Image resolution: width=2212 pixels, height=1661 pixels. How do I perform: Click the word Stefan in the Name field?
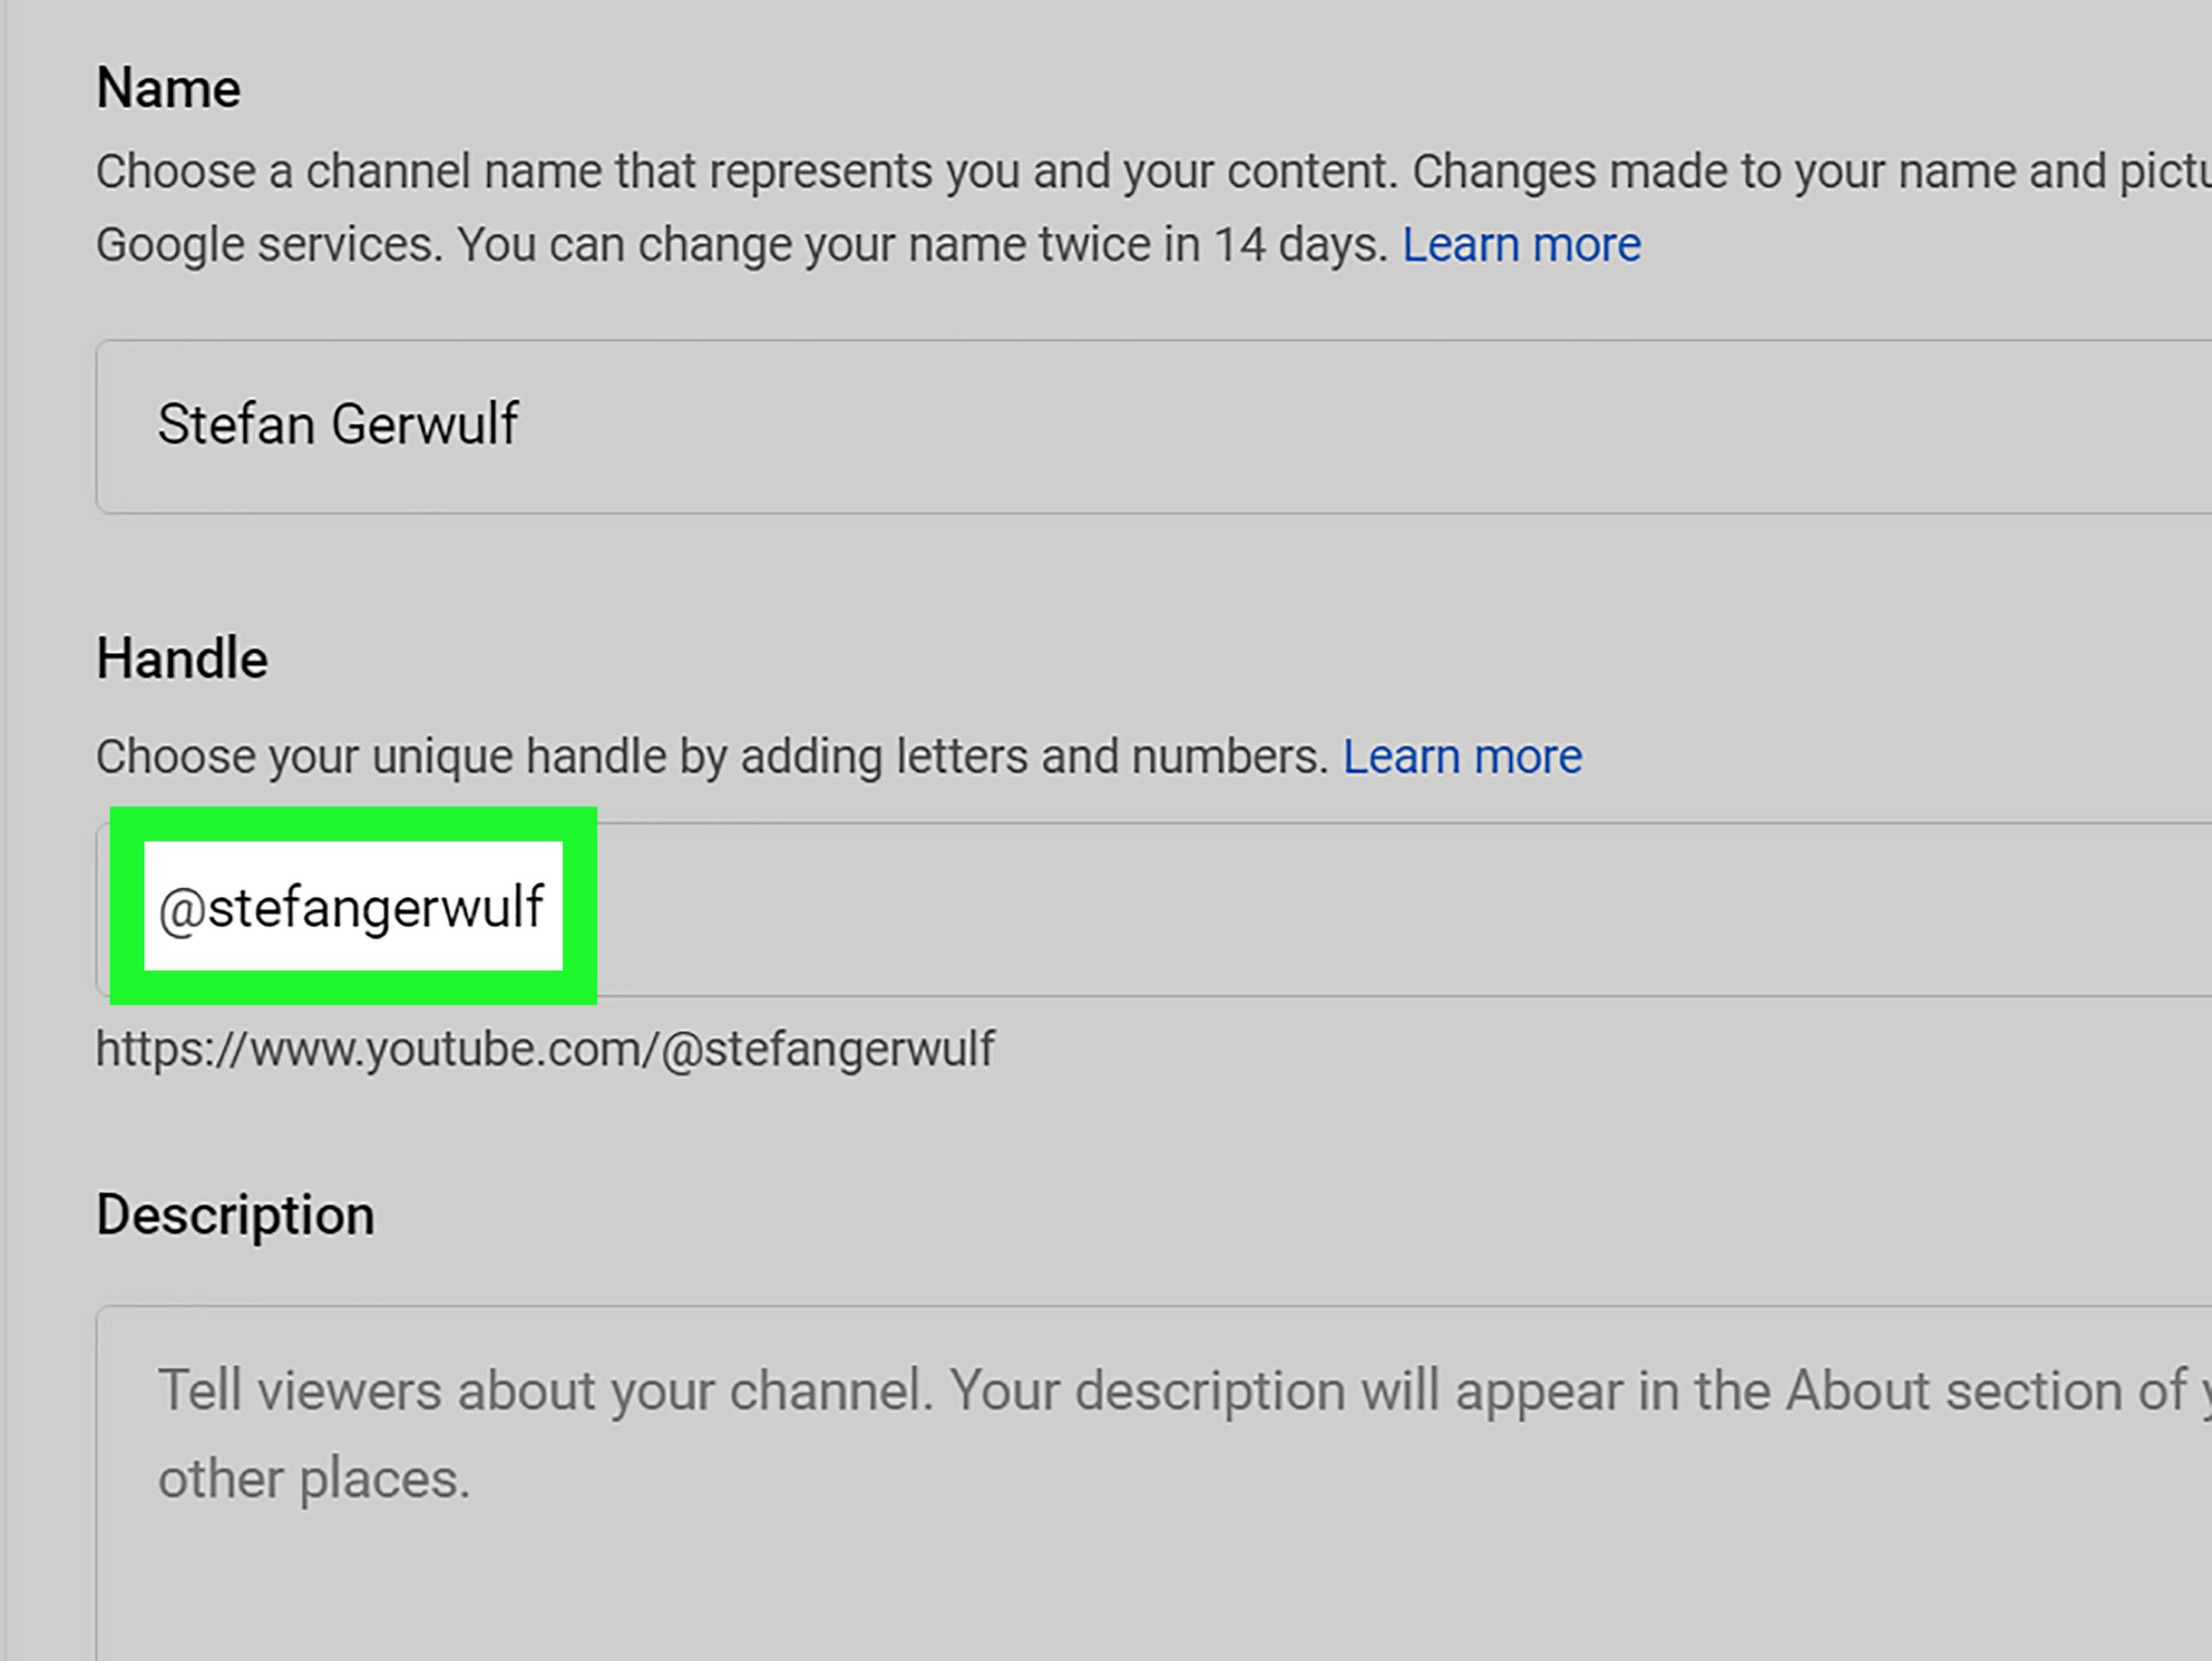click(x=236, y=424)
